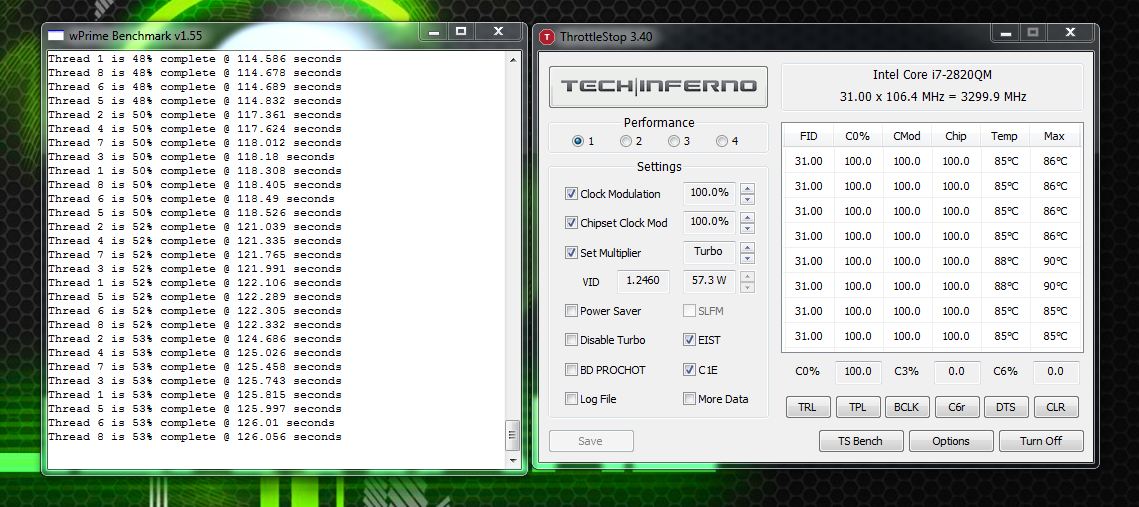Click the Turn Off button
Viewport: 1139px width, 507px height.
pyautogui.click(x=1041, y=441)
